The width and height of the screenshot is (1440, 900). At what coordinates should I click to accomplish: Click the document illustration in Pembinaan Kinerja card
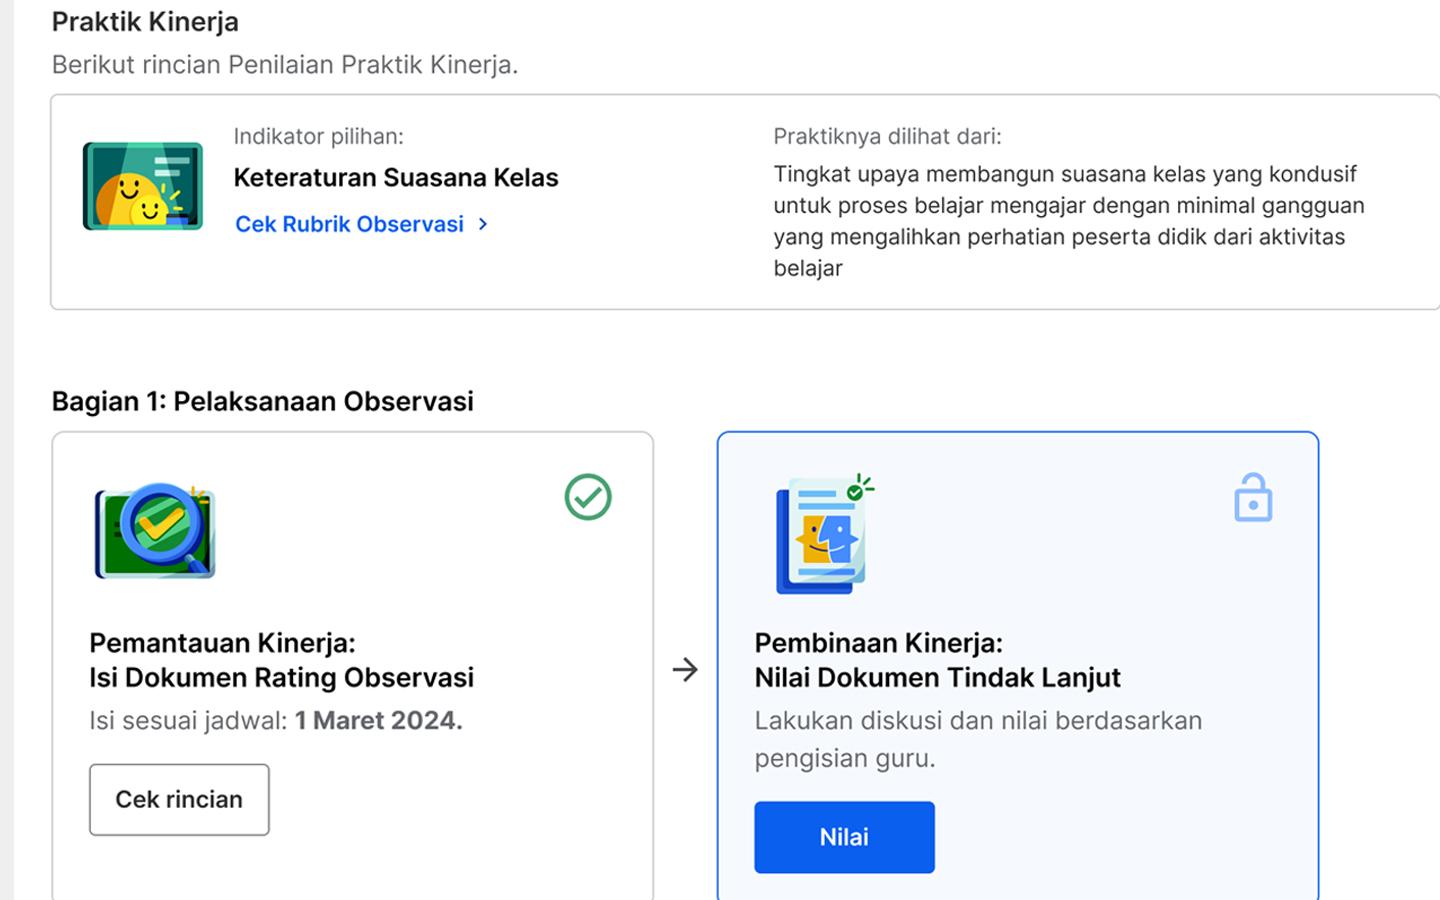(823, 535)
